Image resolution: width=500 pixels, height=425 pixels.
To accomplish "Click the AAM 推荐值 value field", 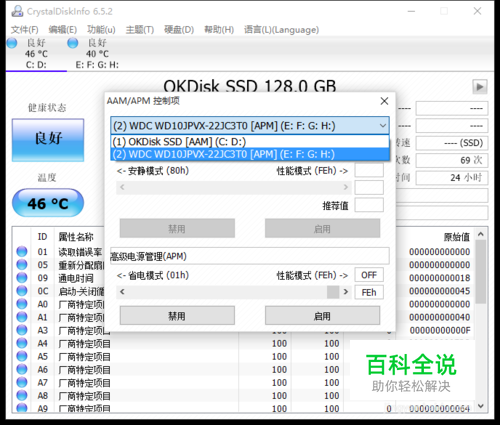I will (369, 205).
